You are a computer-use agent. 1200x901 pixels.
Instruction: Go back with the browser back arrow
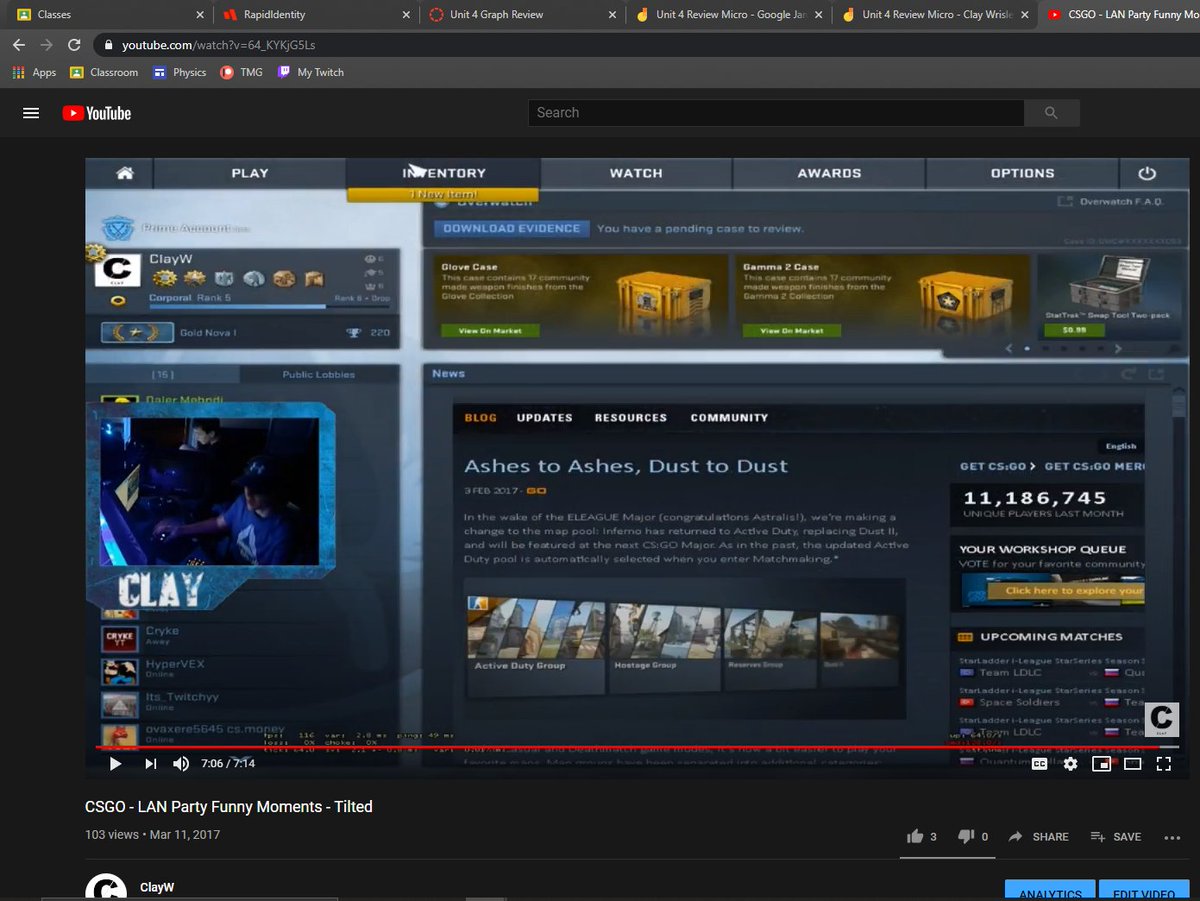point(19,45)
